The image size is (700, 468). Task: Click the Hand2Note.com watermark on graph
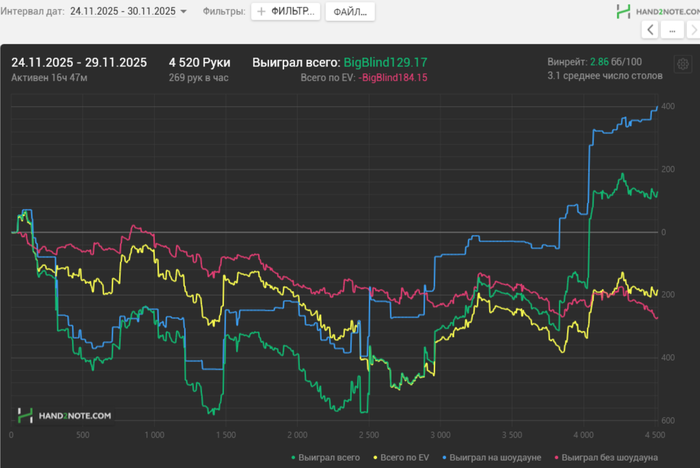[64, 414]
